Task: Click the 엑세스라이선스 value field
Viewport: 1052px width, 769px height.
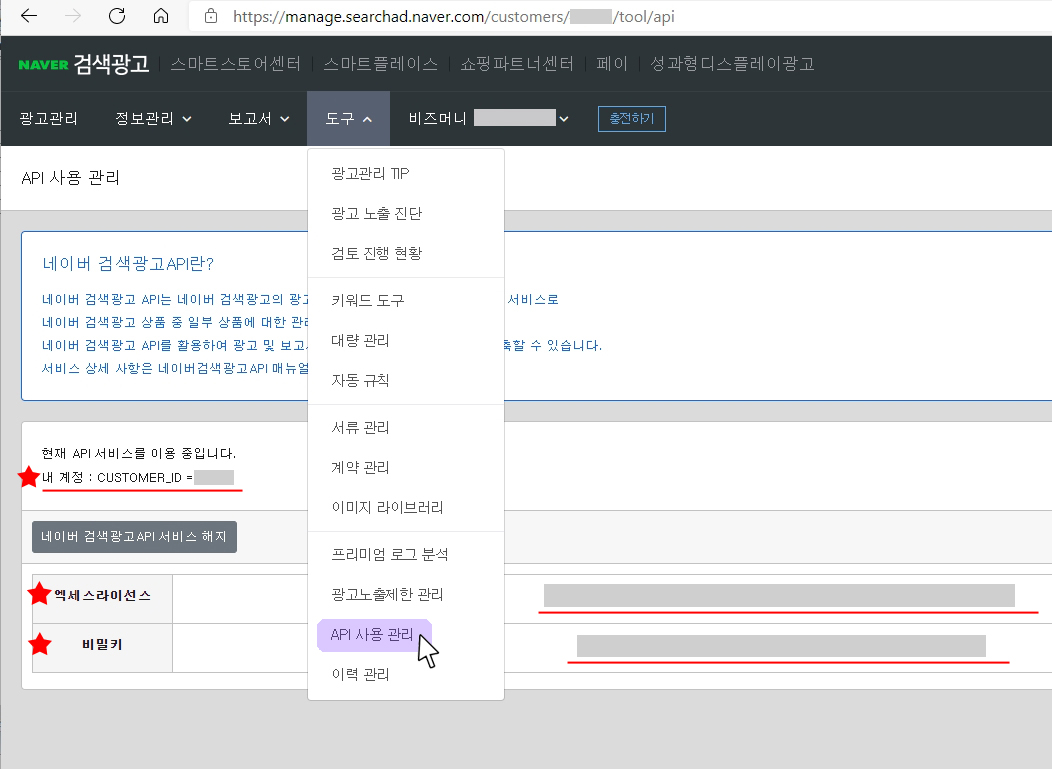Action: 779,595
